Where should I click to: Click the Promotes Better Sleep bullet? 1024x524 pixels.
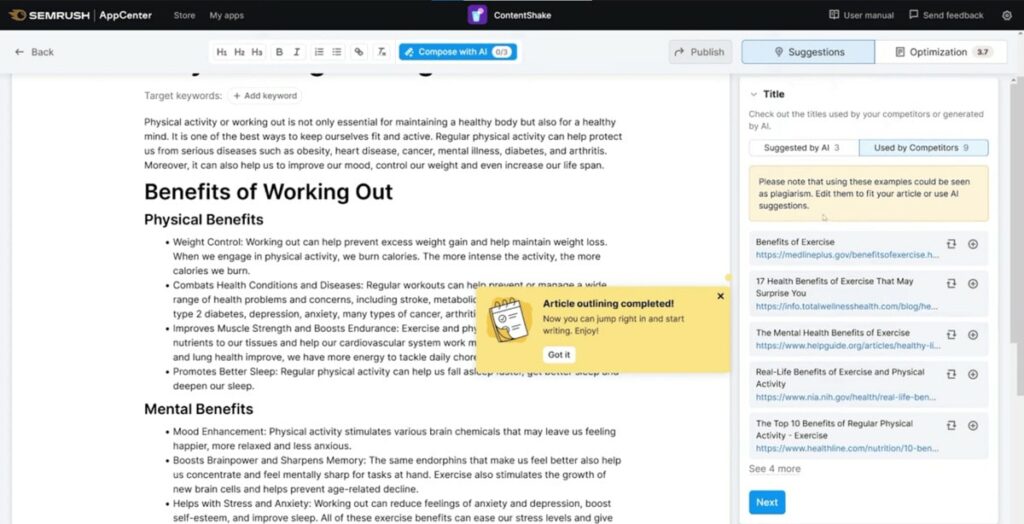[x=395, y=379]
